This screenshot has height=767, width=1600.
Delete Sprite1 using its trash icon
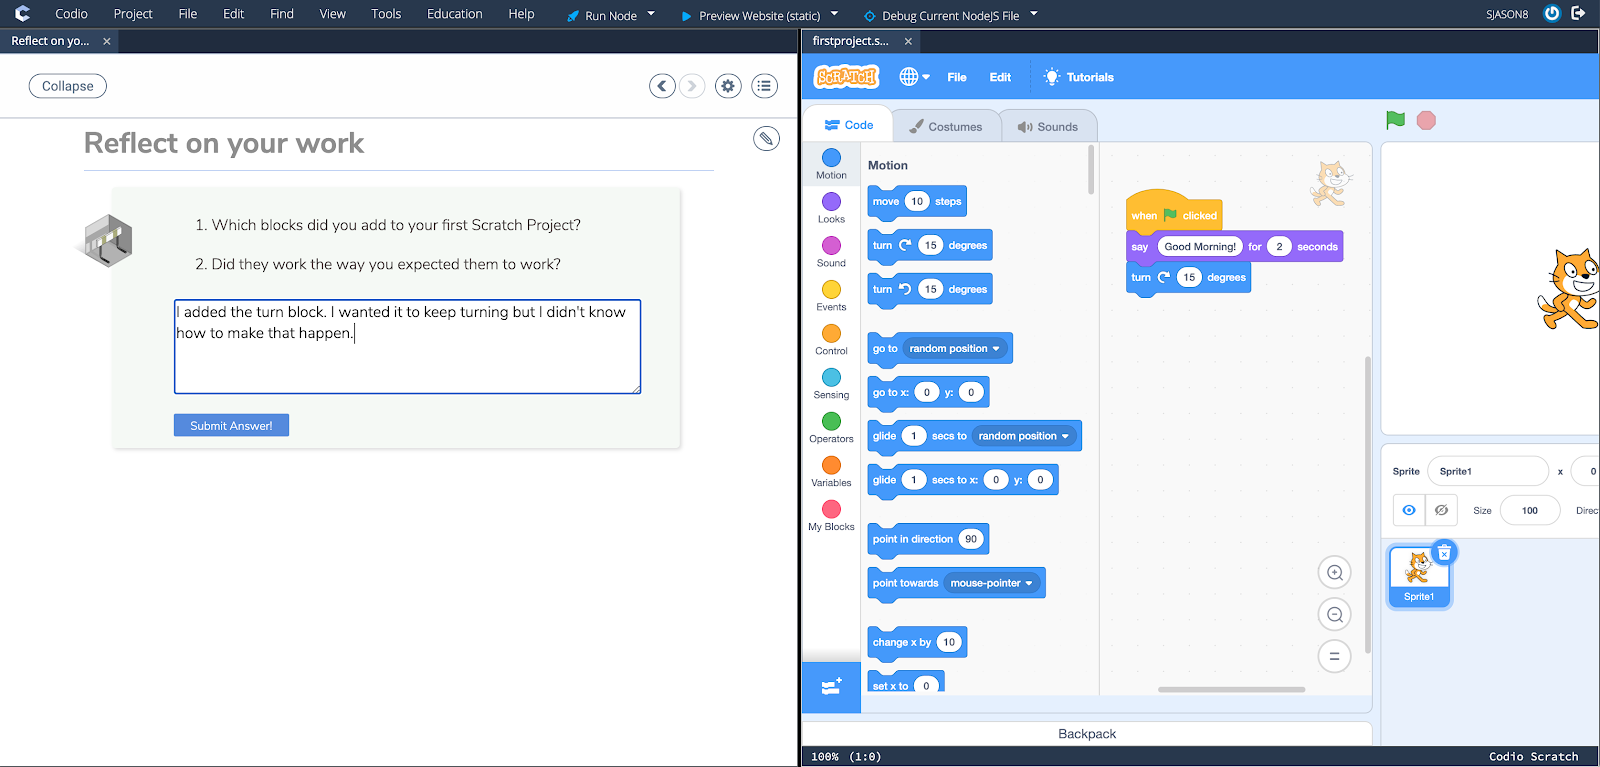tap(1444, 553)
